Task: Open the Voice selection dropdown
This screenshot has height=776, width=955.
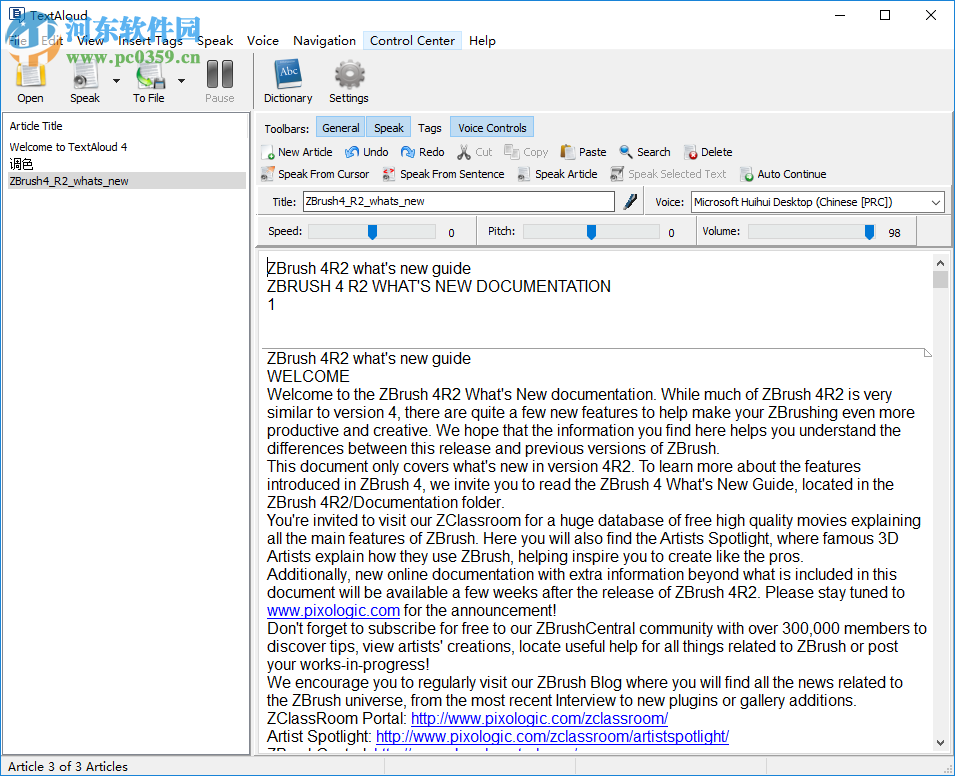Action: (x=933, y=201)
